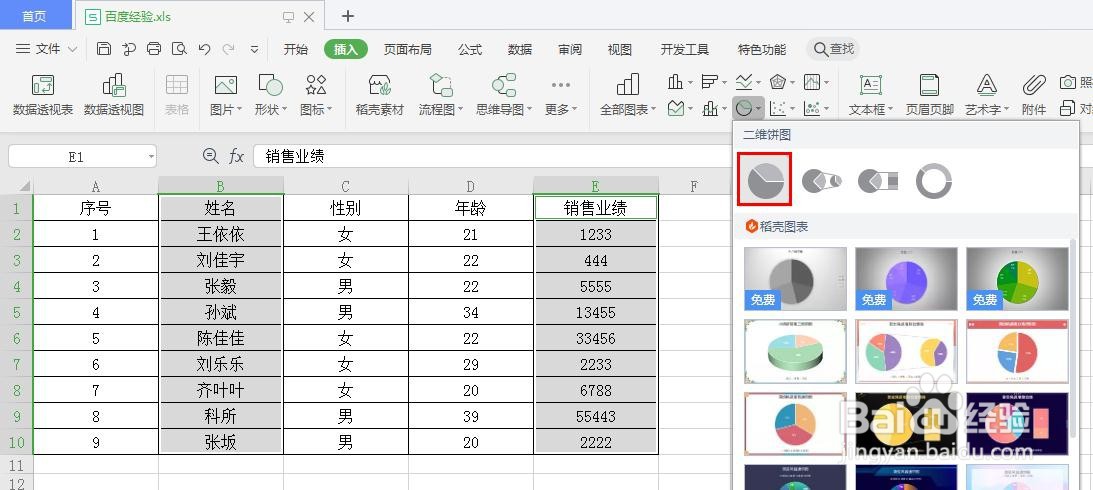Click the 图标 icons library button
This screenshot has width=1093, height=490.
coord(316,86)
